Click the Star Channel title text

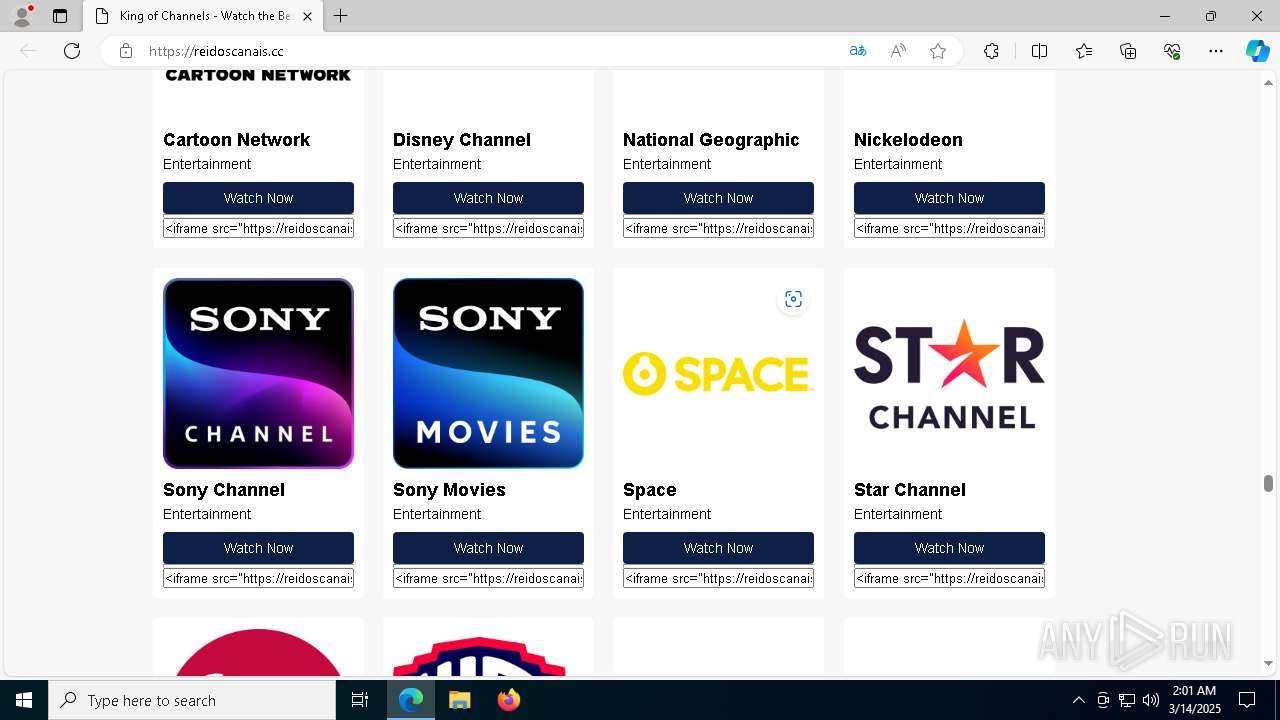pos(909,490)
